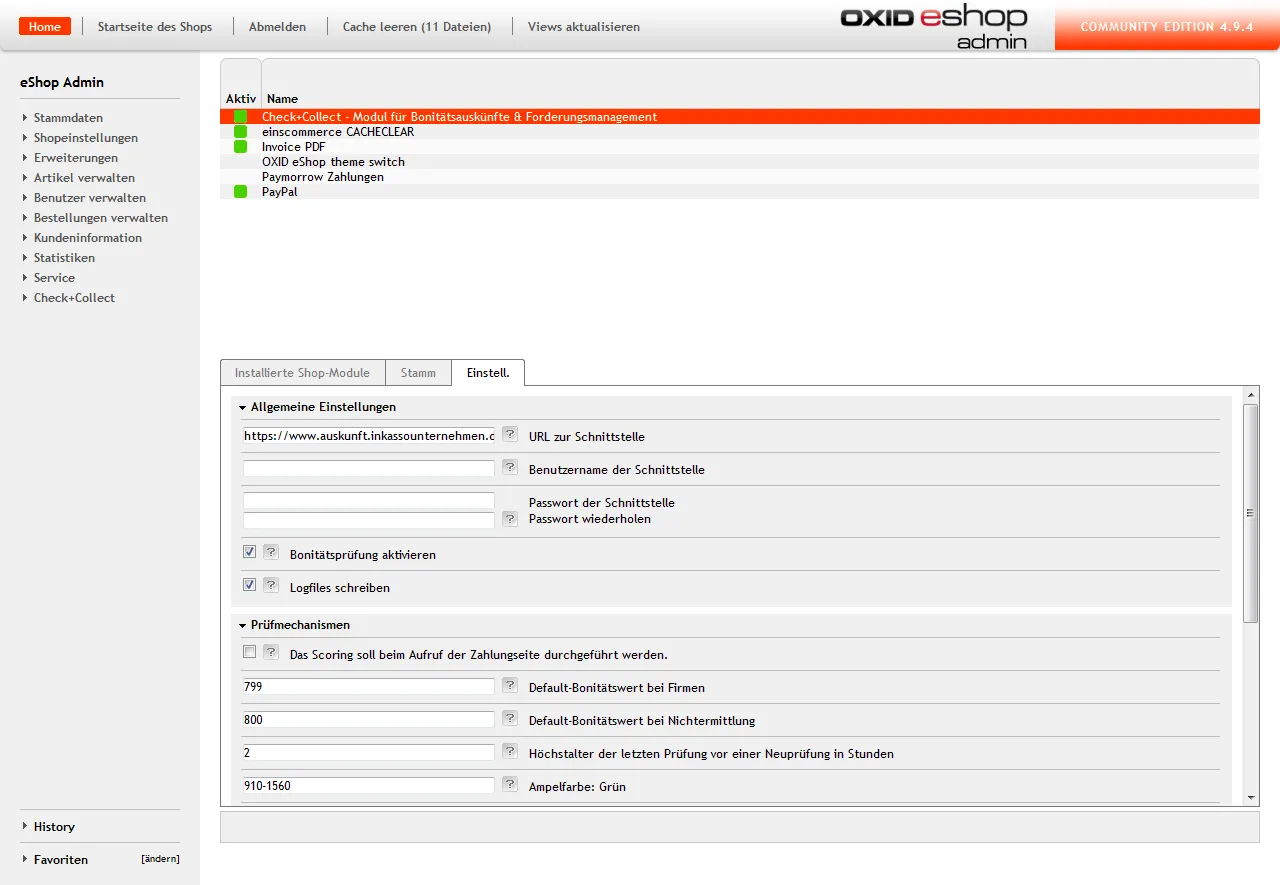
Task: Click help icon for Default-Bonitätswert bei Firmen
Action: (510, 686)
